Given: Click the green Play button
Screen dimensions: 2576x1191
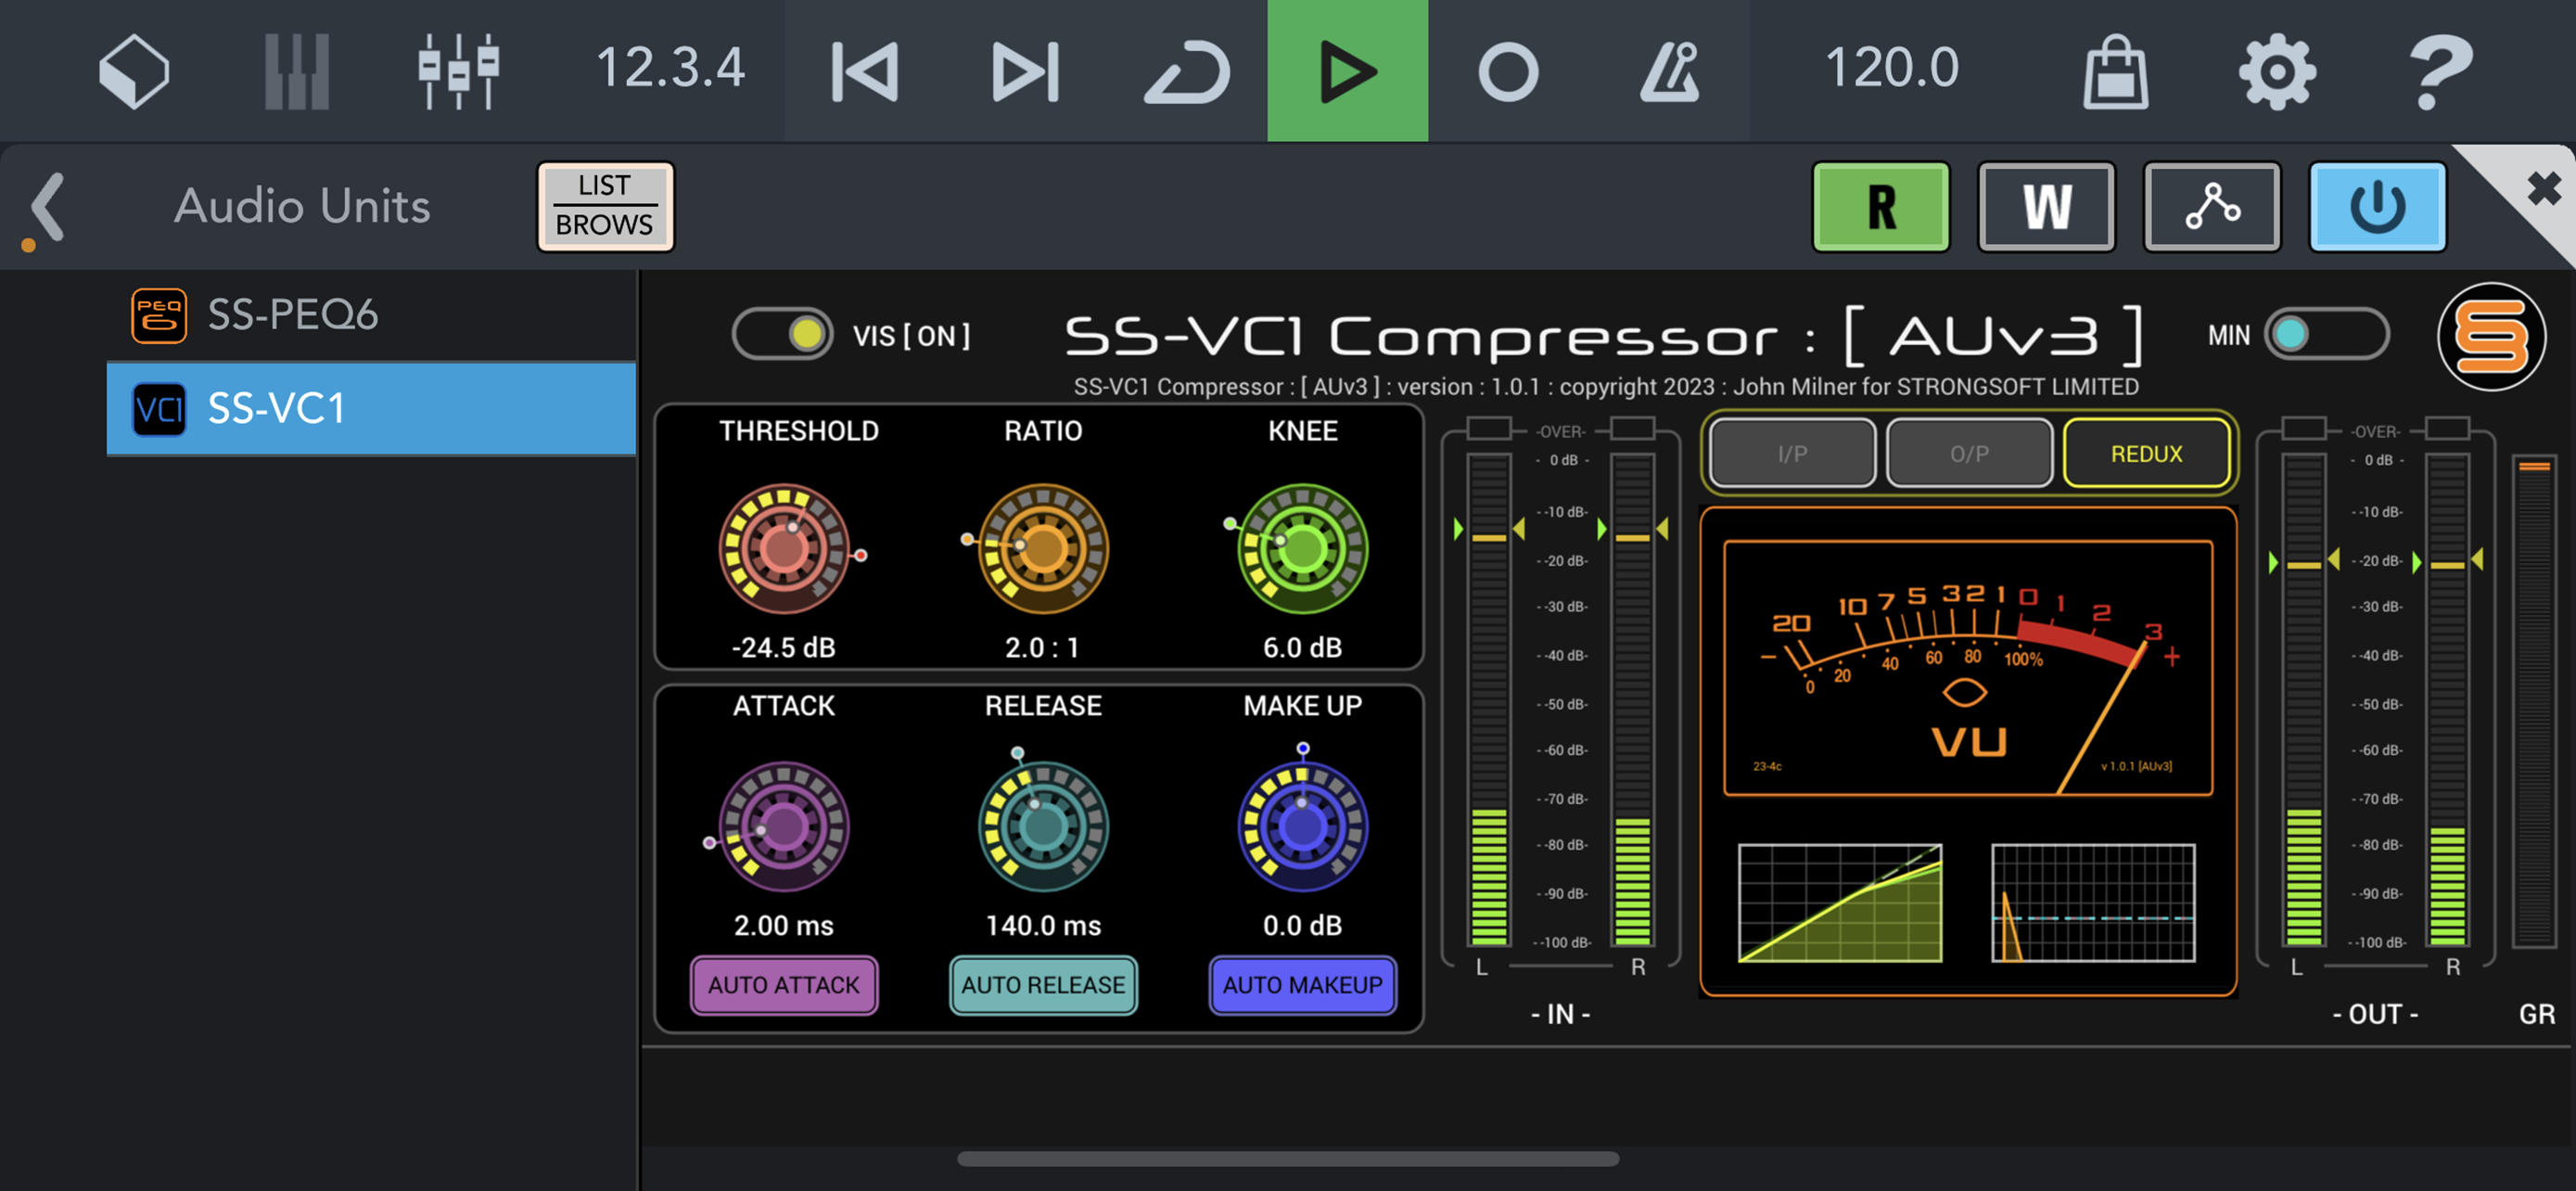Looking at the screenshot, I should tap(1347, 70).
